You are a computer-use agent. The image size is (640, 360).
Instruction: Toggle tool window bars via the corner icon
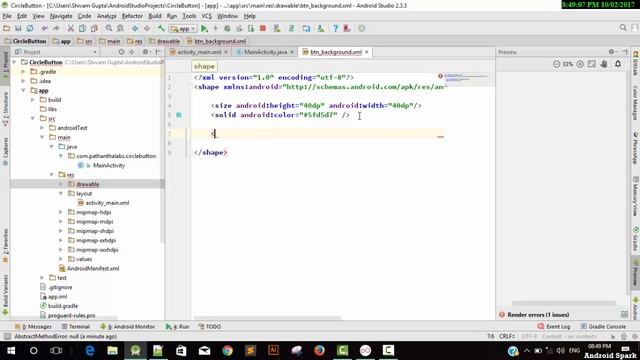point(7,336)
